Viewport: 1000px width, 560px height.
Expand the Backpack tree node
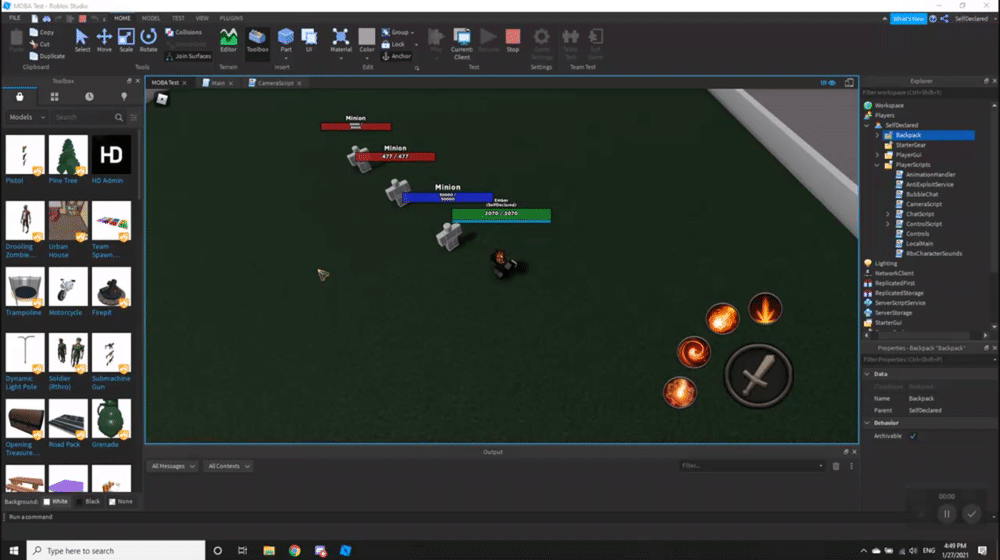[x=877, y=135]
